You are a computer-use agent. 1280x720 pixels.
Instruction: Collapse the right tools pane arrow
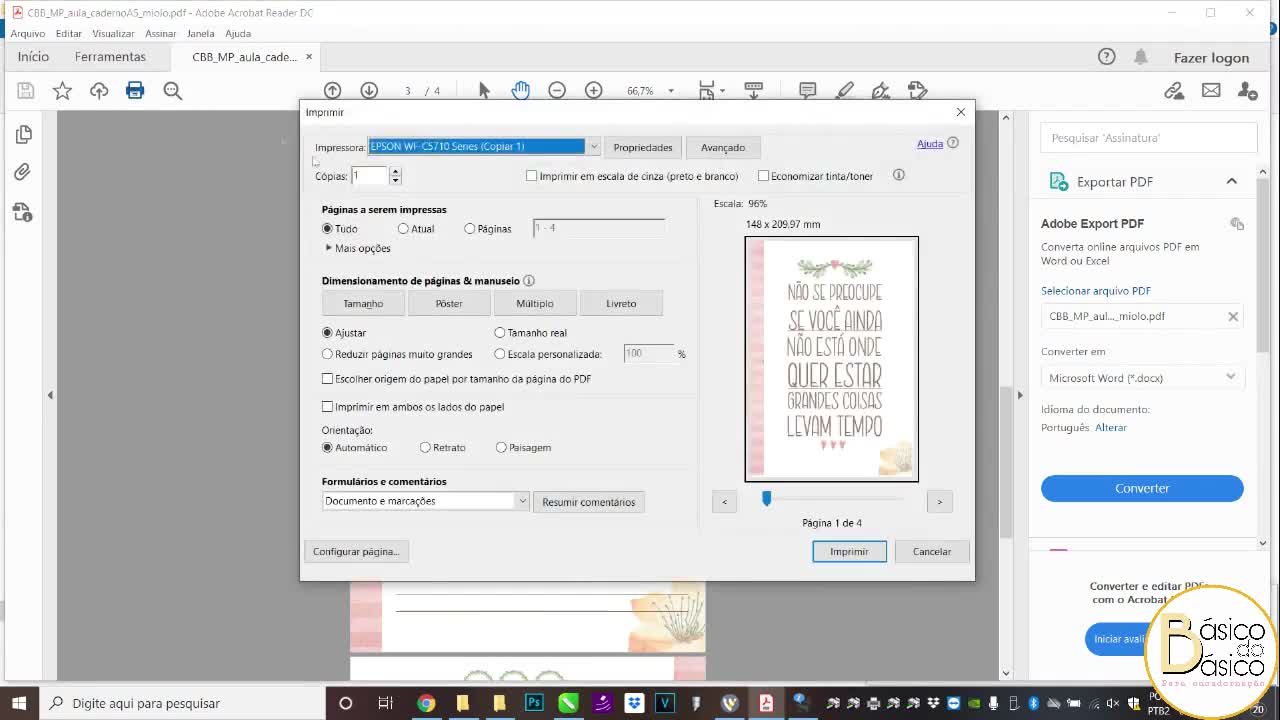pos(1020,395)
